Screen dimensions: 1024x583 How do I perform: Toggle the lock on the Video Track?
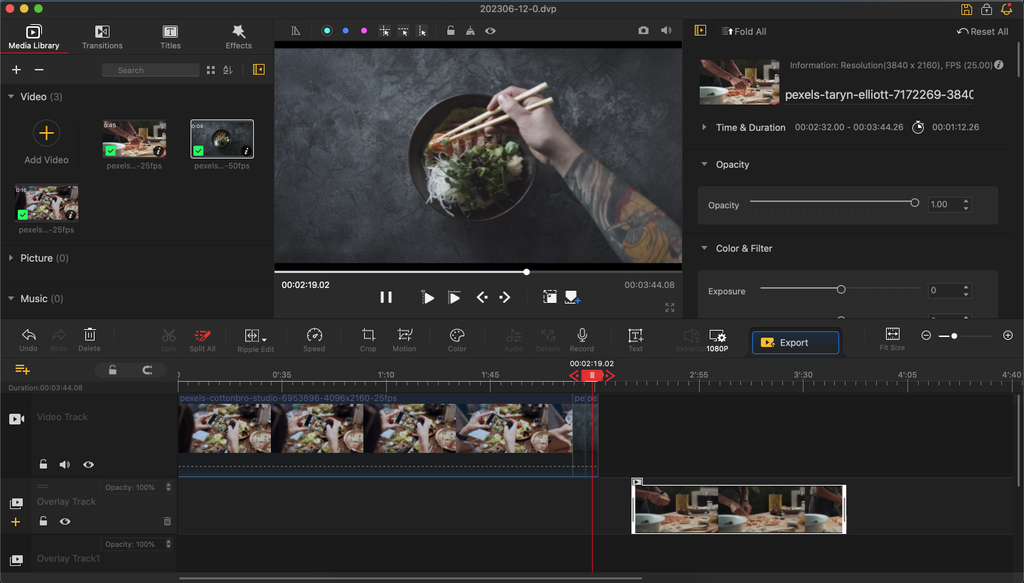click(x=45, y=464)
